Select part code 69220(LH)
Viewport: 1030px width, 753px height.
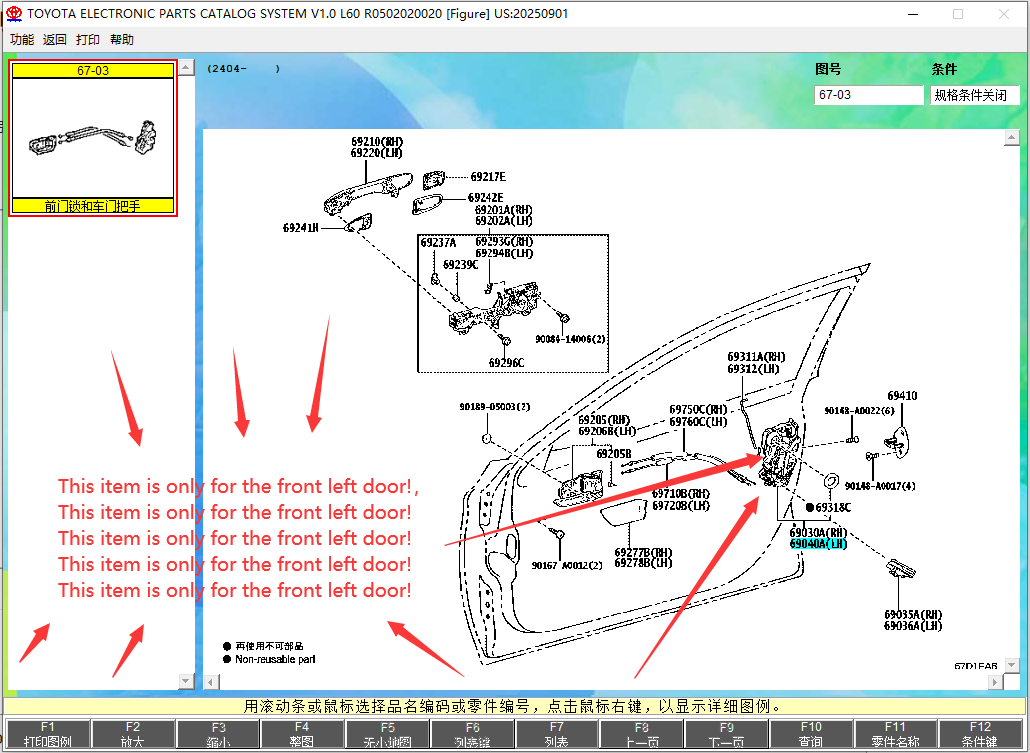click(x=376, y=153)
